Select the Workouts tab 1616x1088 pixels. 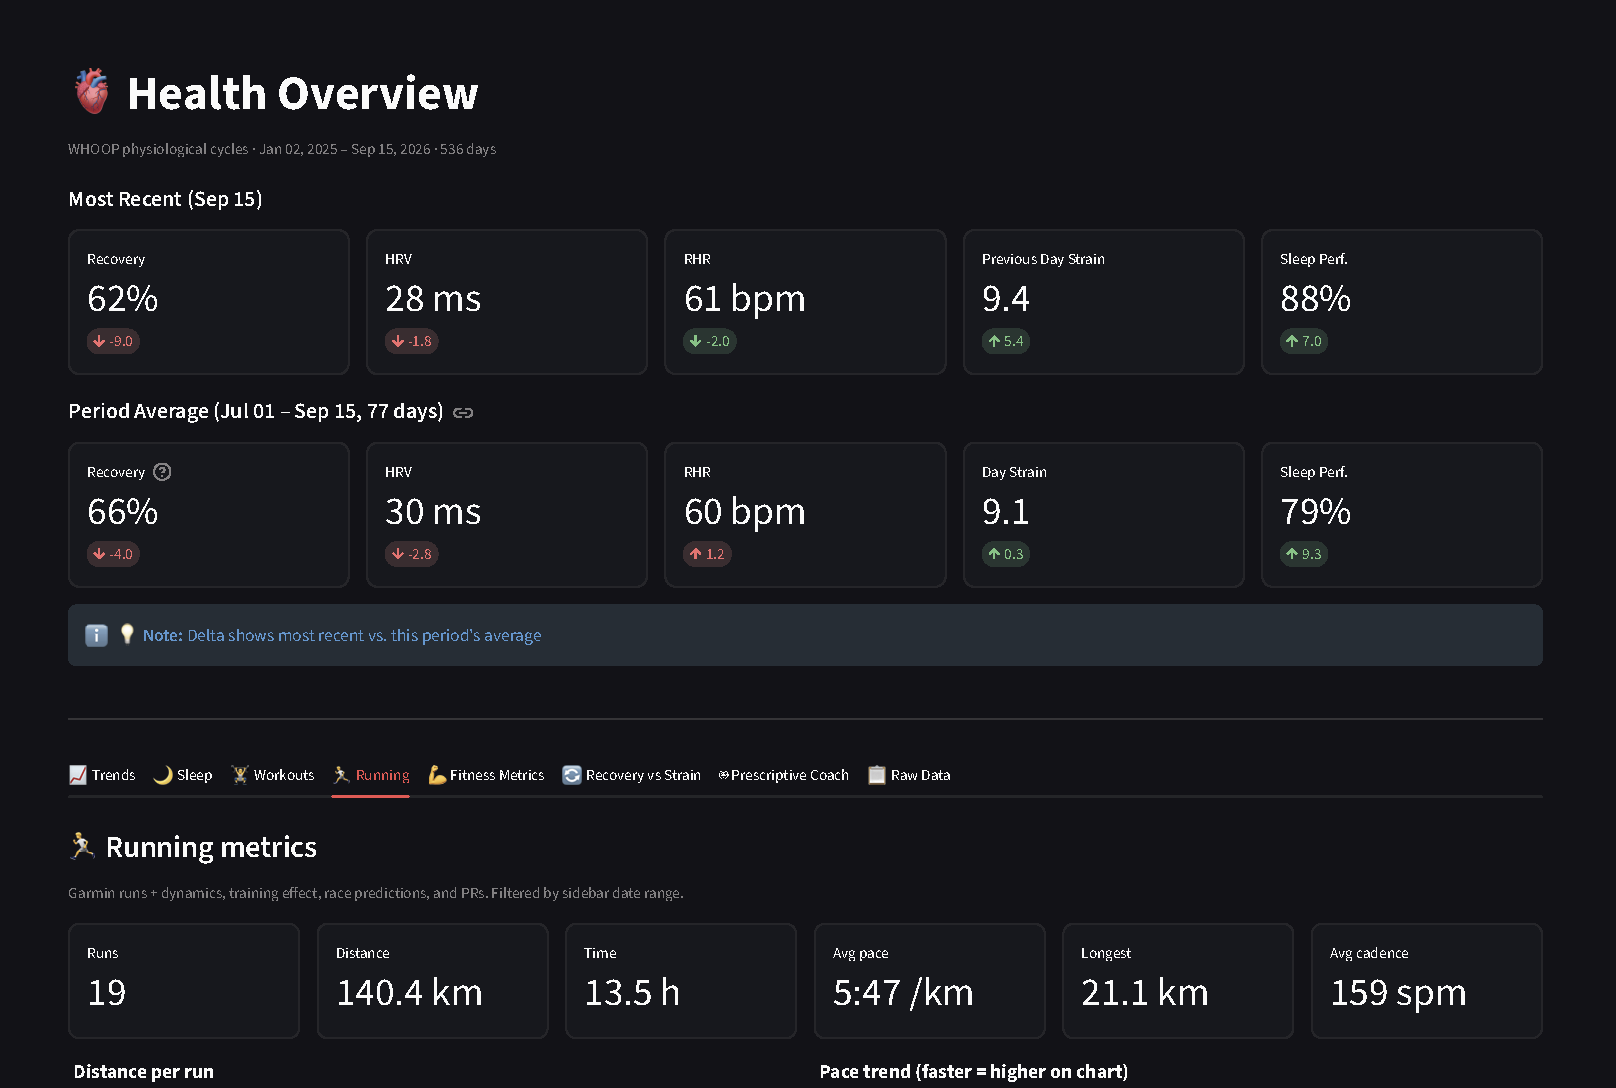pos(272,775)
